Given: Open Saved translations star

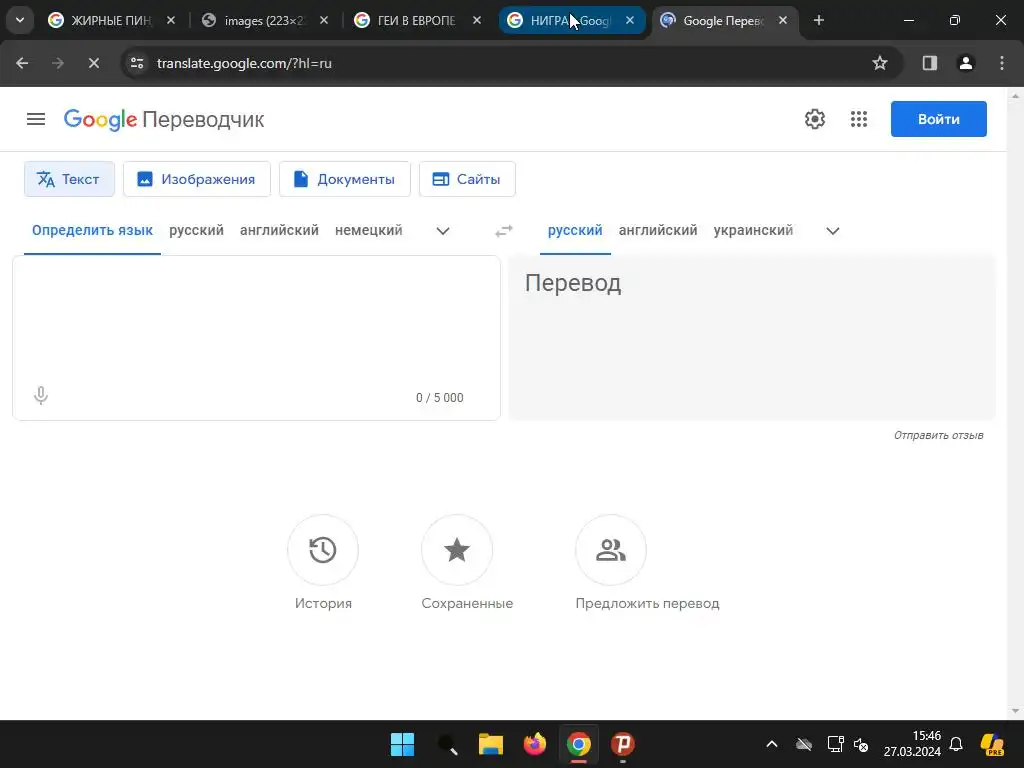Looking at the screenshot, I should [x=456, y=550].
